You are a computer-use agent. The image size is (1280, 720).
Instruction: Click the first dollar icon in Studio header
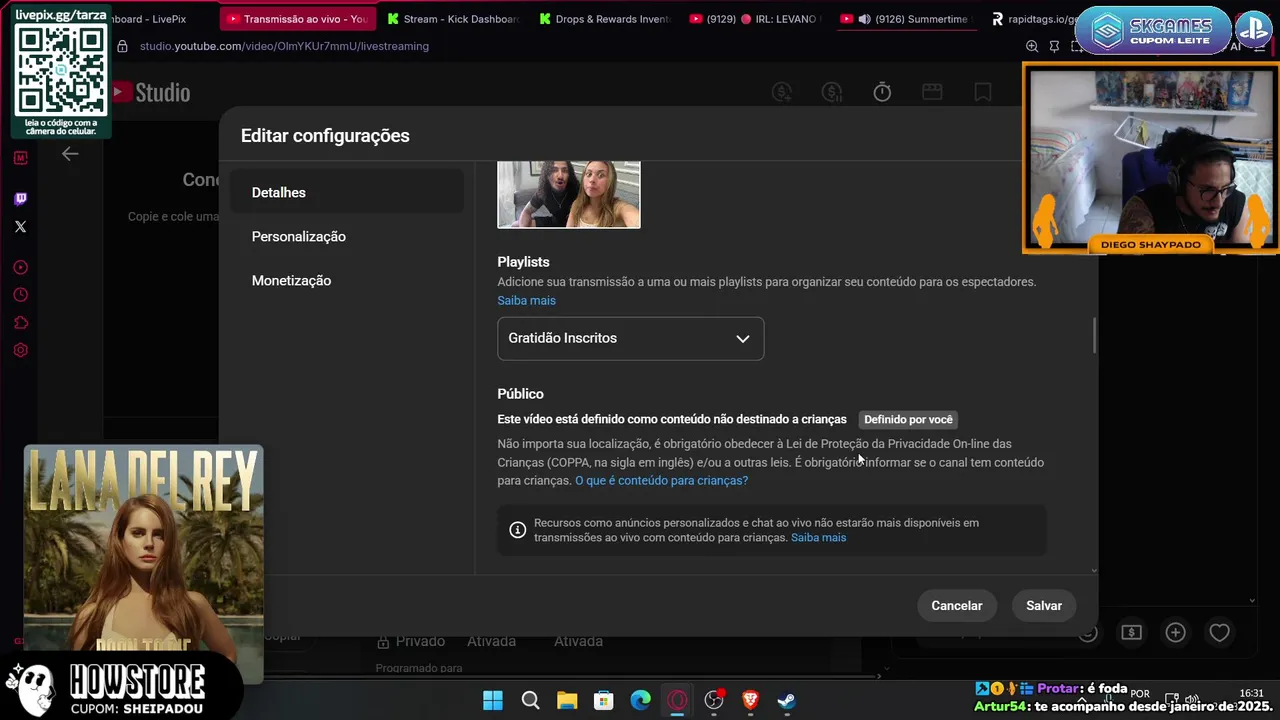click(x=782, y=92)
